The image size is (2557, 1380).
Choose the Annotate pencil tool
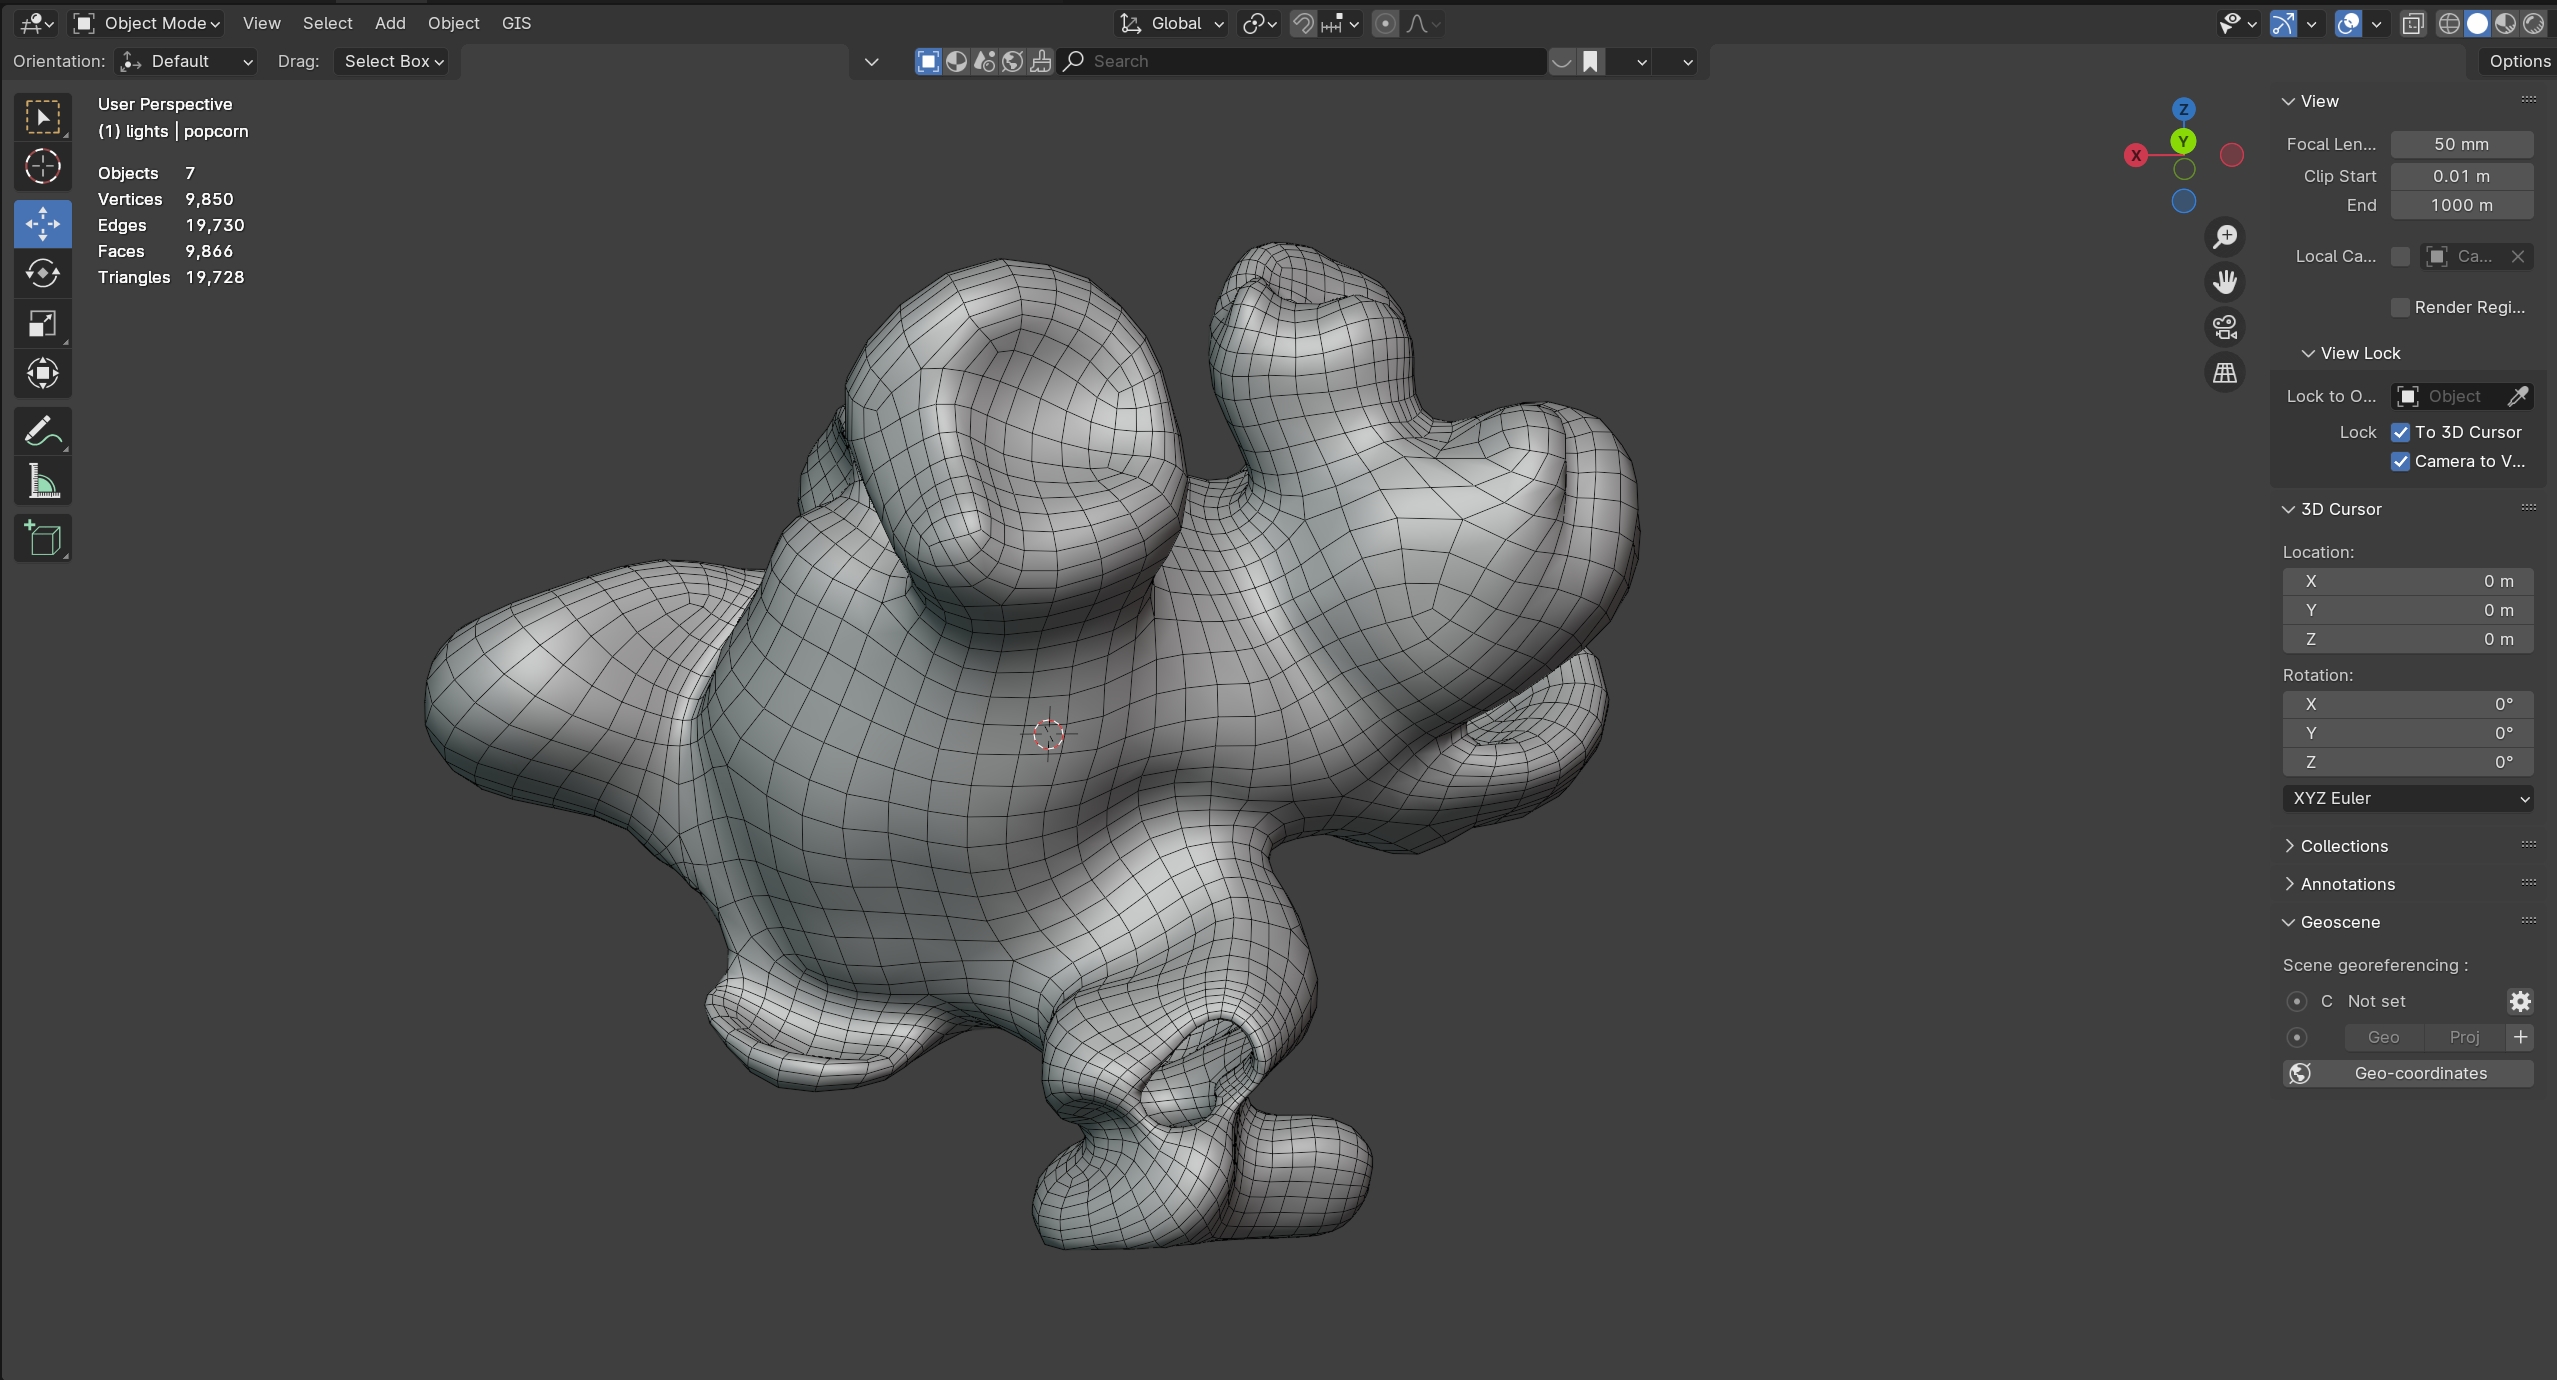(42, 432)
